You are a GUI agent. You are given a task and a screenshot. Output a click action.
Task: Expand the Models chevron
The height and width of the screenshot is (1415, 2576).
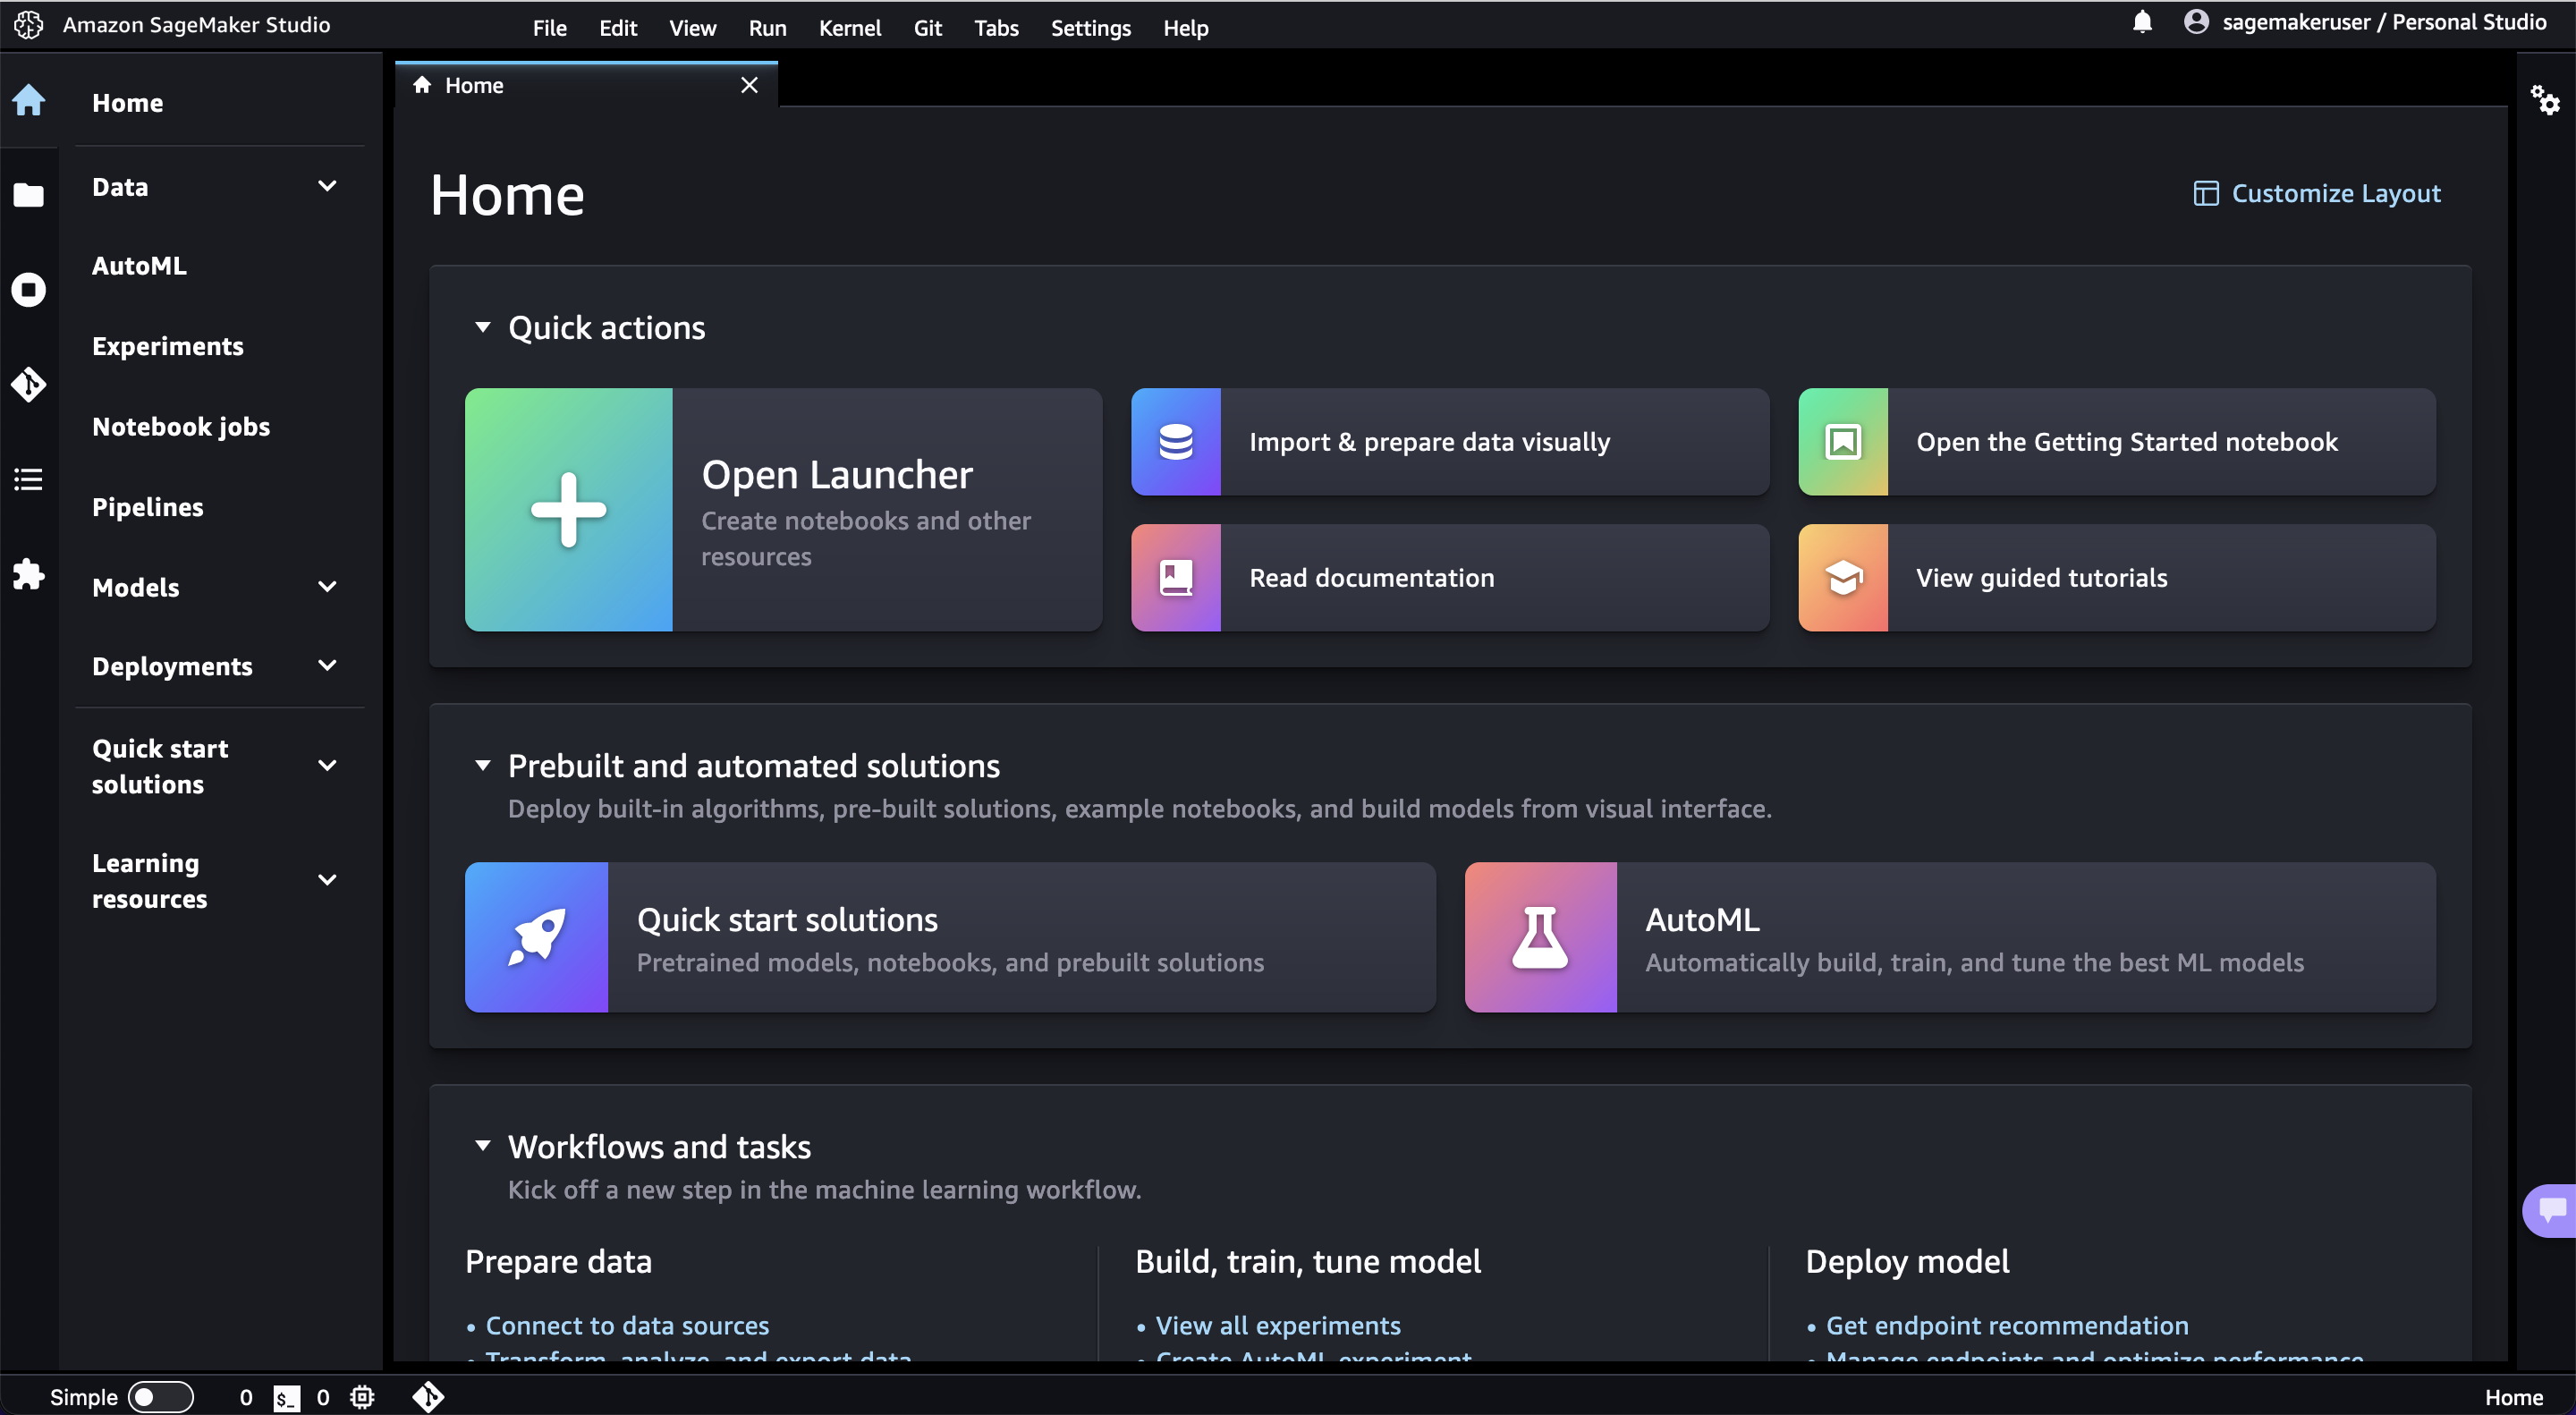[x=327, y=587]
